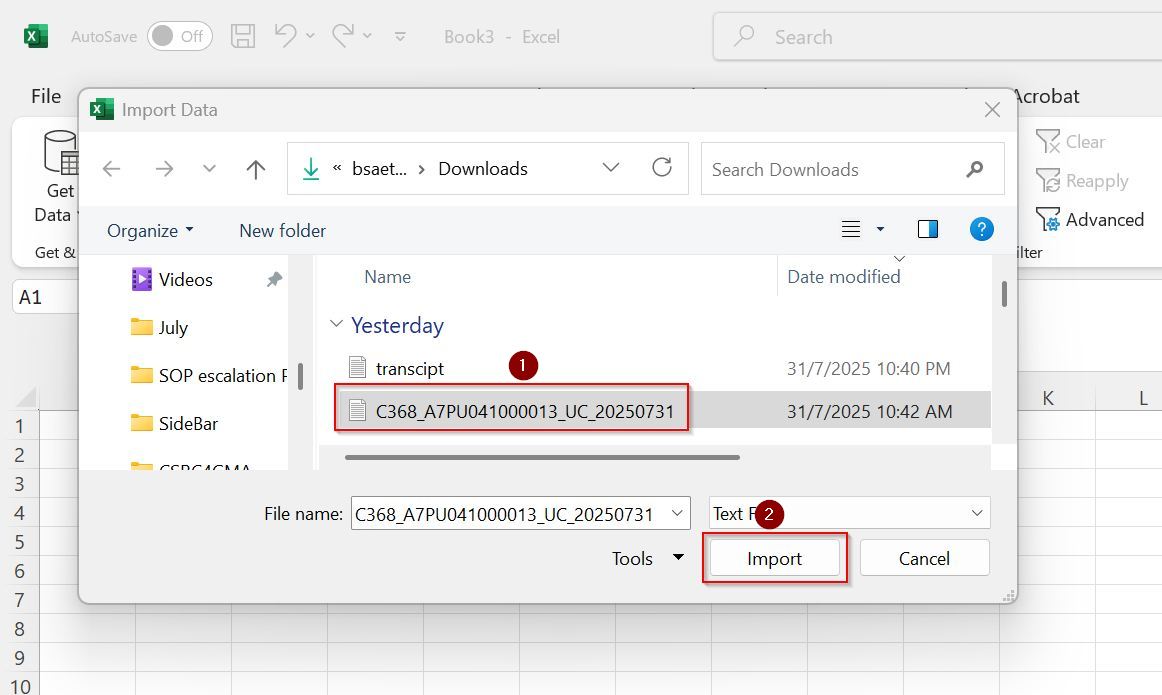This screenshot has height=695, width=1162.
Task: Select the July folder in sidebar
Action: click(172, 327)
